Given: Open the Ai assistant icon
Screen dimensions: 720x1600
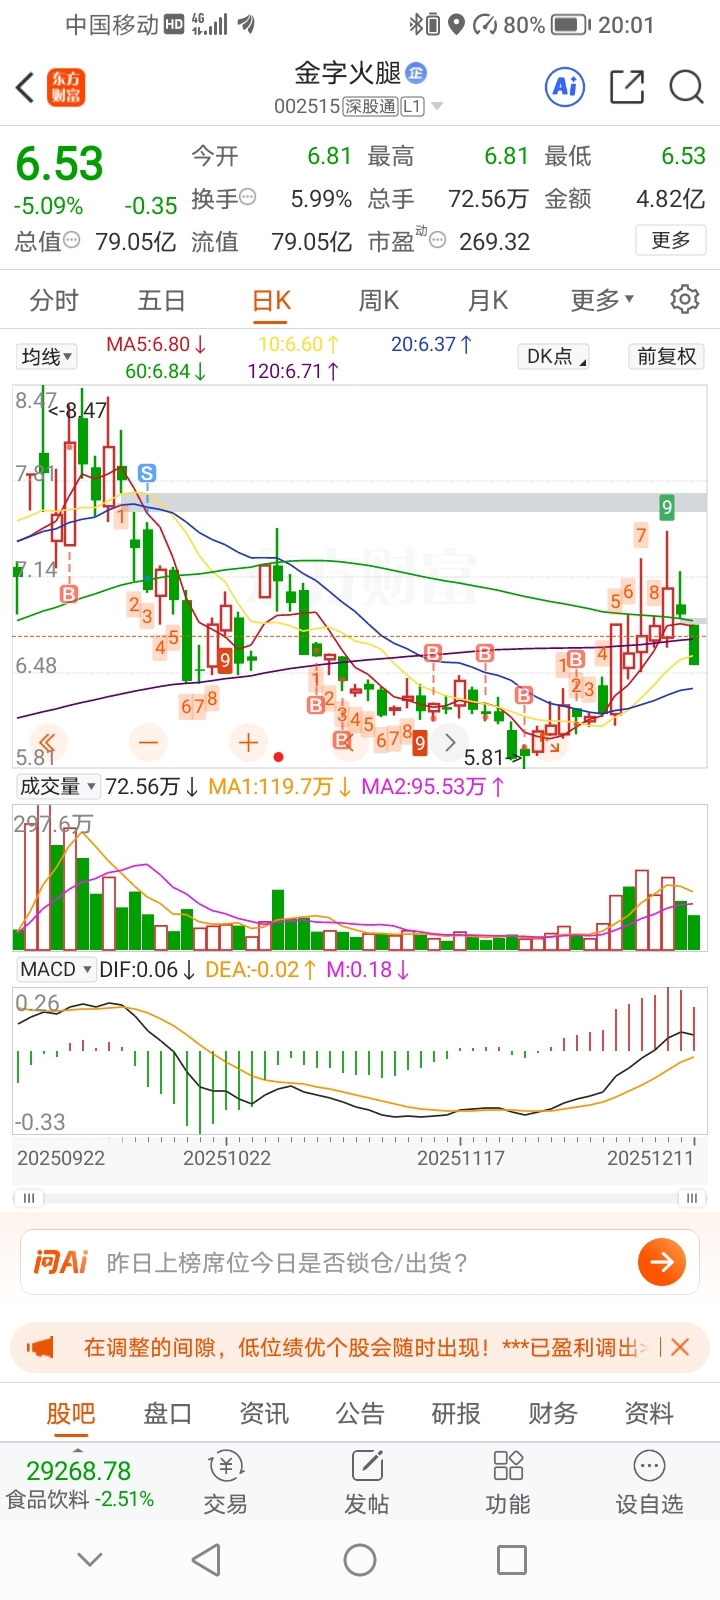Looking at the screenshot, I should [565, 86].
